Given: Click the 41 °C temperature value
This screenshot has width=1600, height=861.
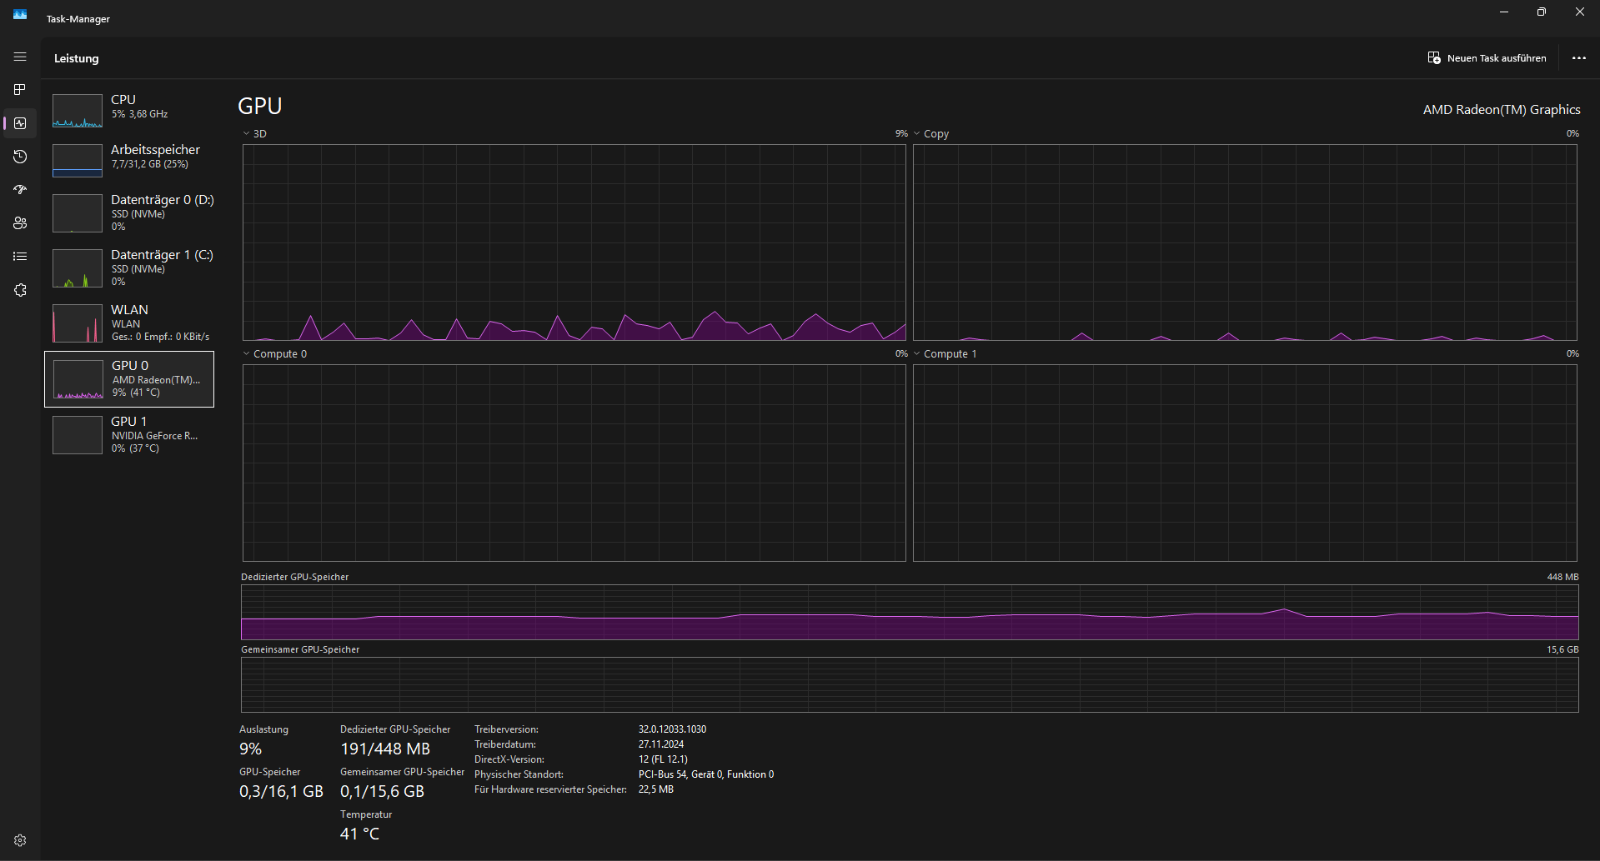Looking at the screenshot, I should [360, 834].
